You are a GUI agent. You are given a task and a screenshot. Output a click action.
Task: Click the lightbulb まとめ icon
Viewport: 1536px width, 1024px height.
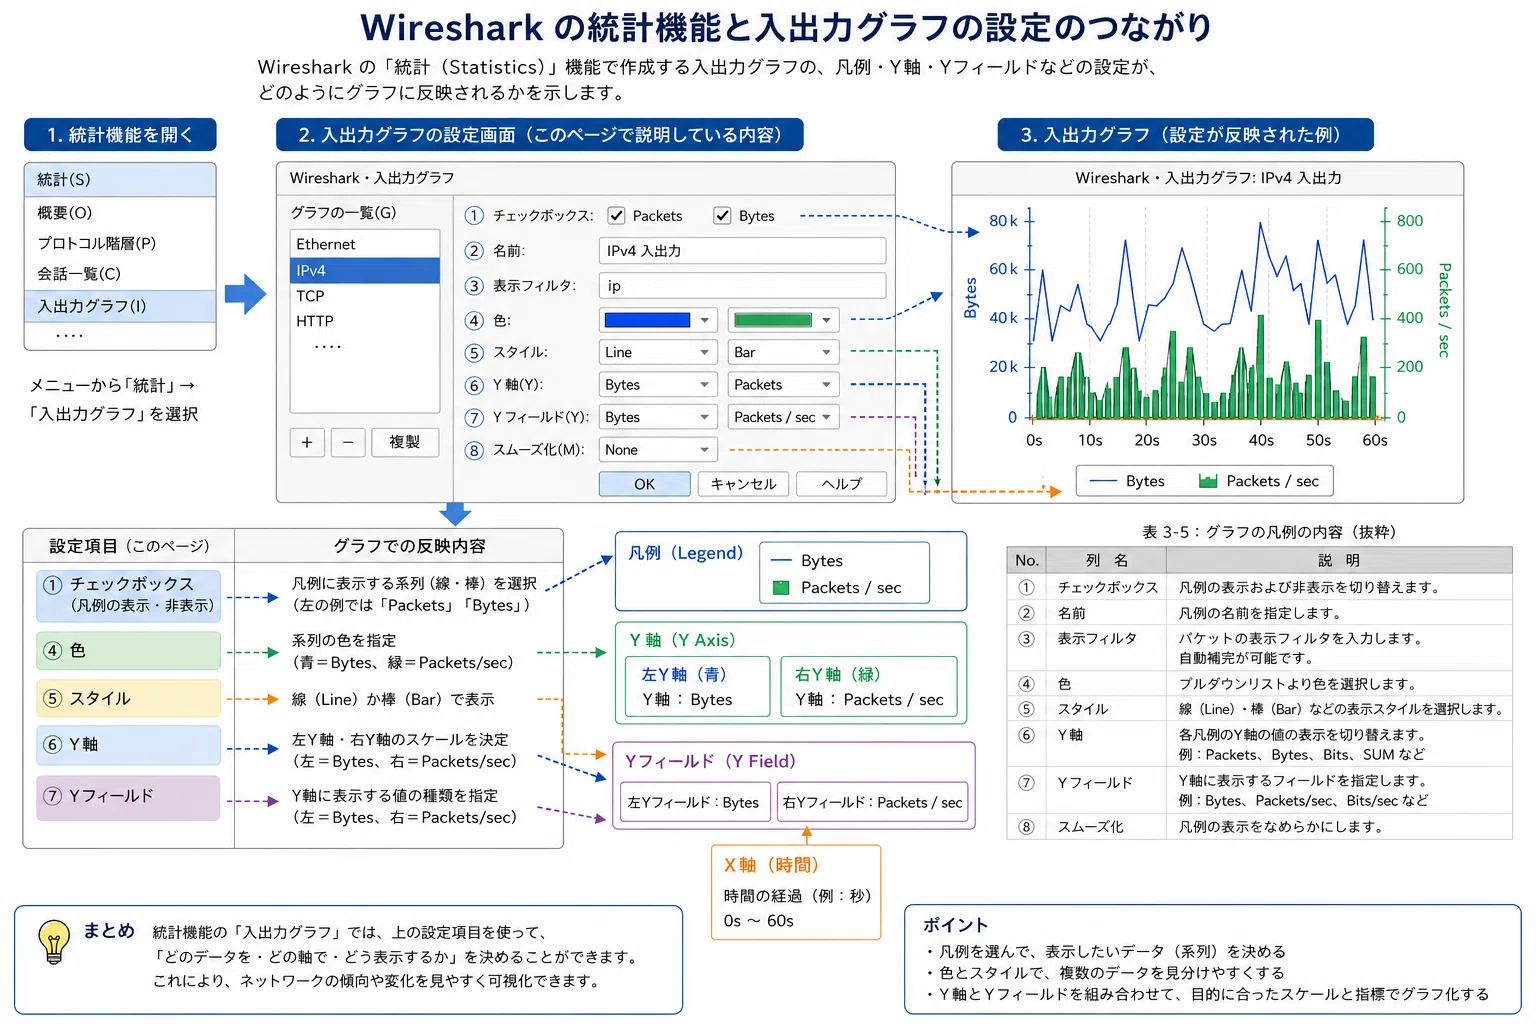tap(54, 942)
